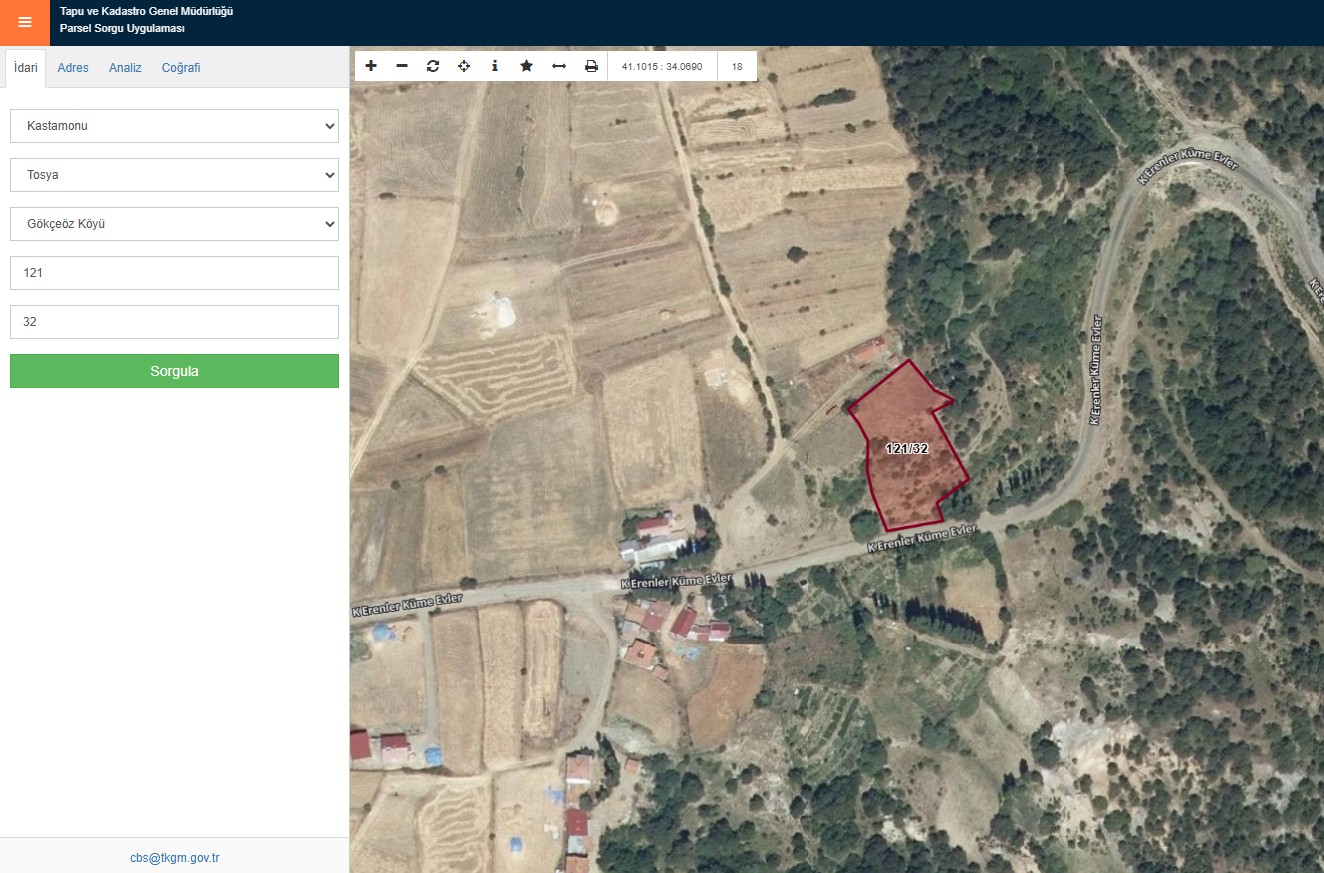Click the star favorites icon
Image resolution: width=1324 pixels, height=873 pixels.
[x=526, y=66]
